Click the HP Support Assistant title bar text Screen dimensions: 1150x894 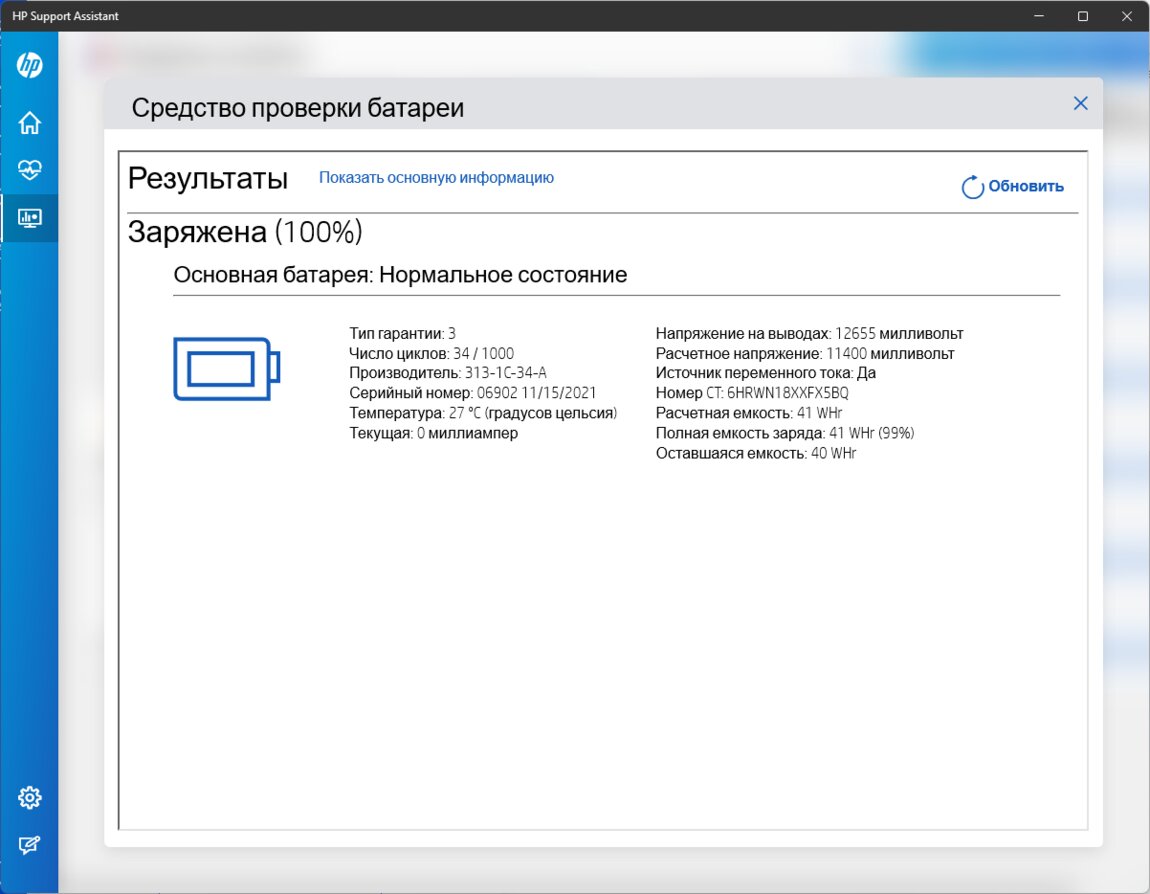click(64, 16)
